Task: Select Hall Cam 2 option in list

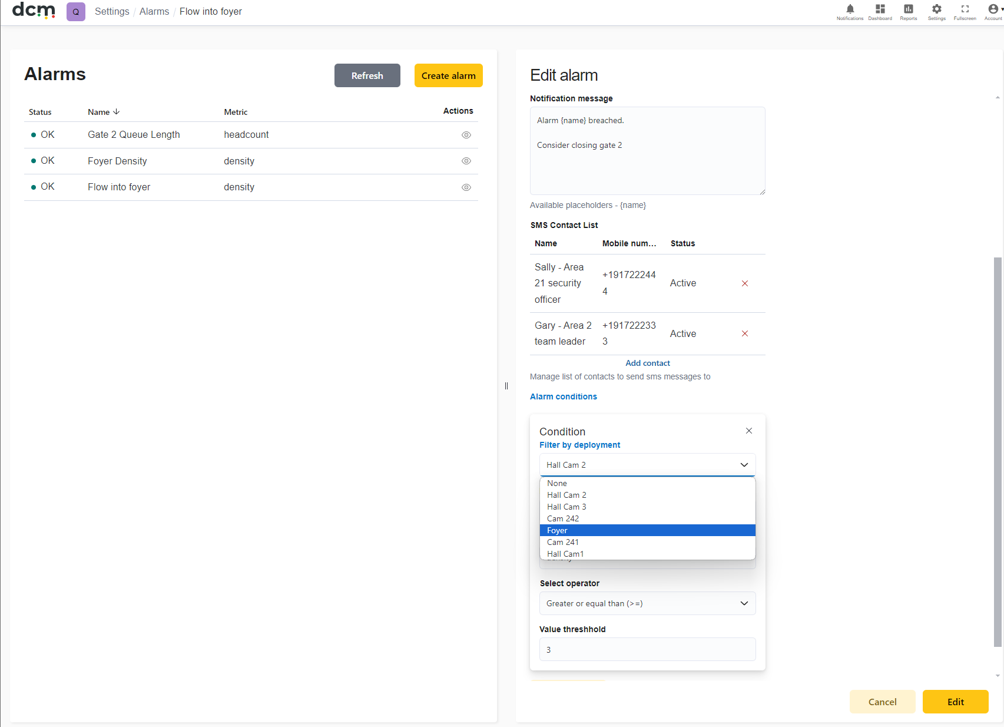Action: click(647, 495)
